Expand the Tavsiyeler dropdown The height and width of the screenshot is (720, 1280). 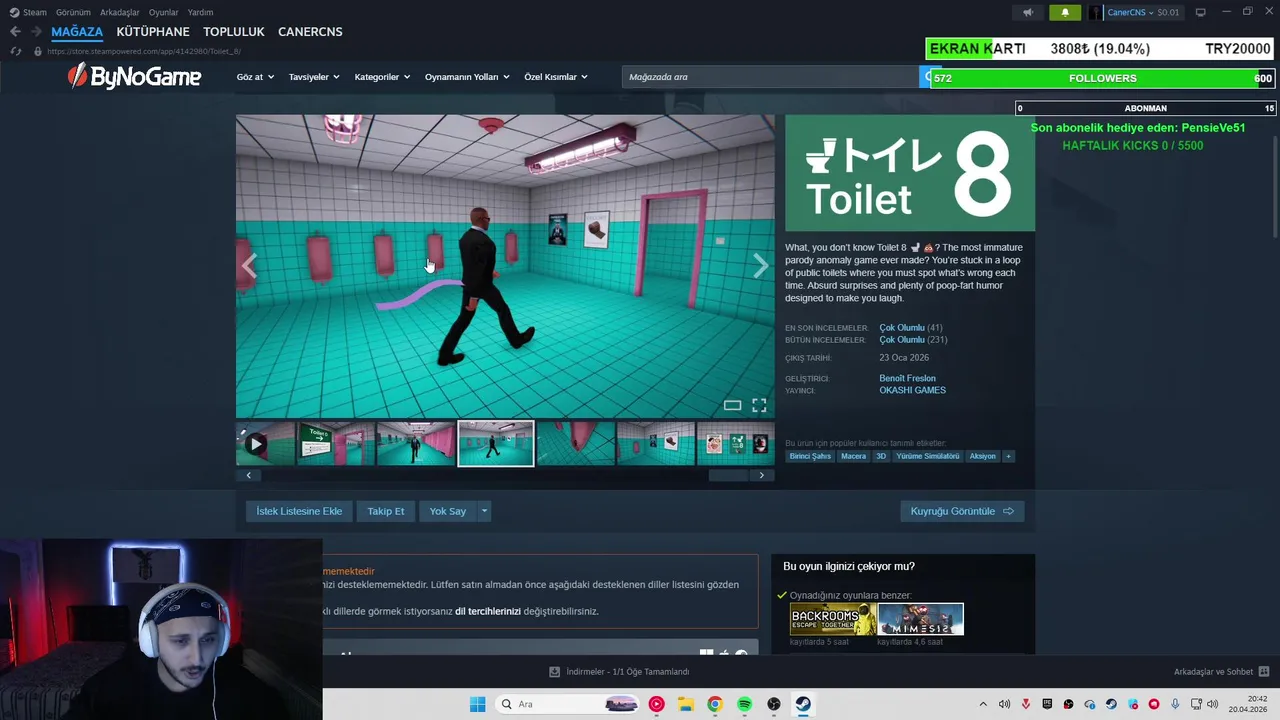point(314,77)
